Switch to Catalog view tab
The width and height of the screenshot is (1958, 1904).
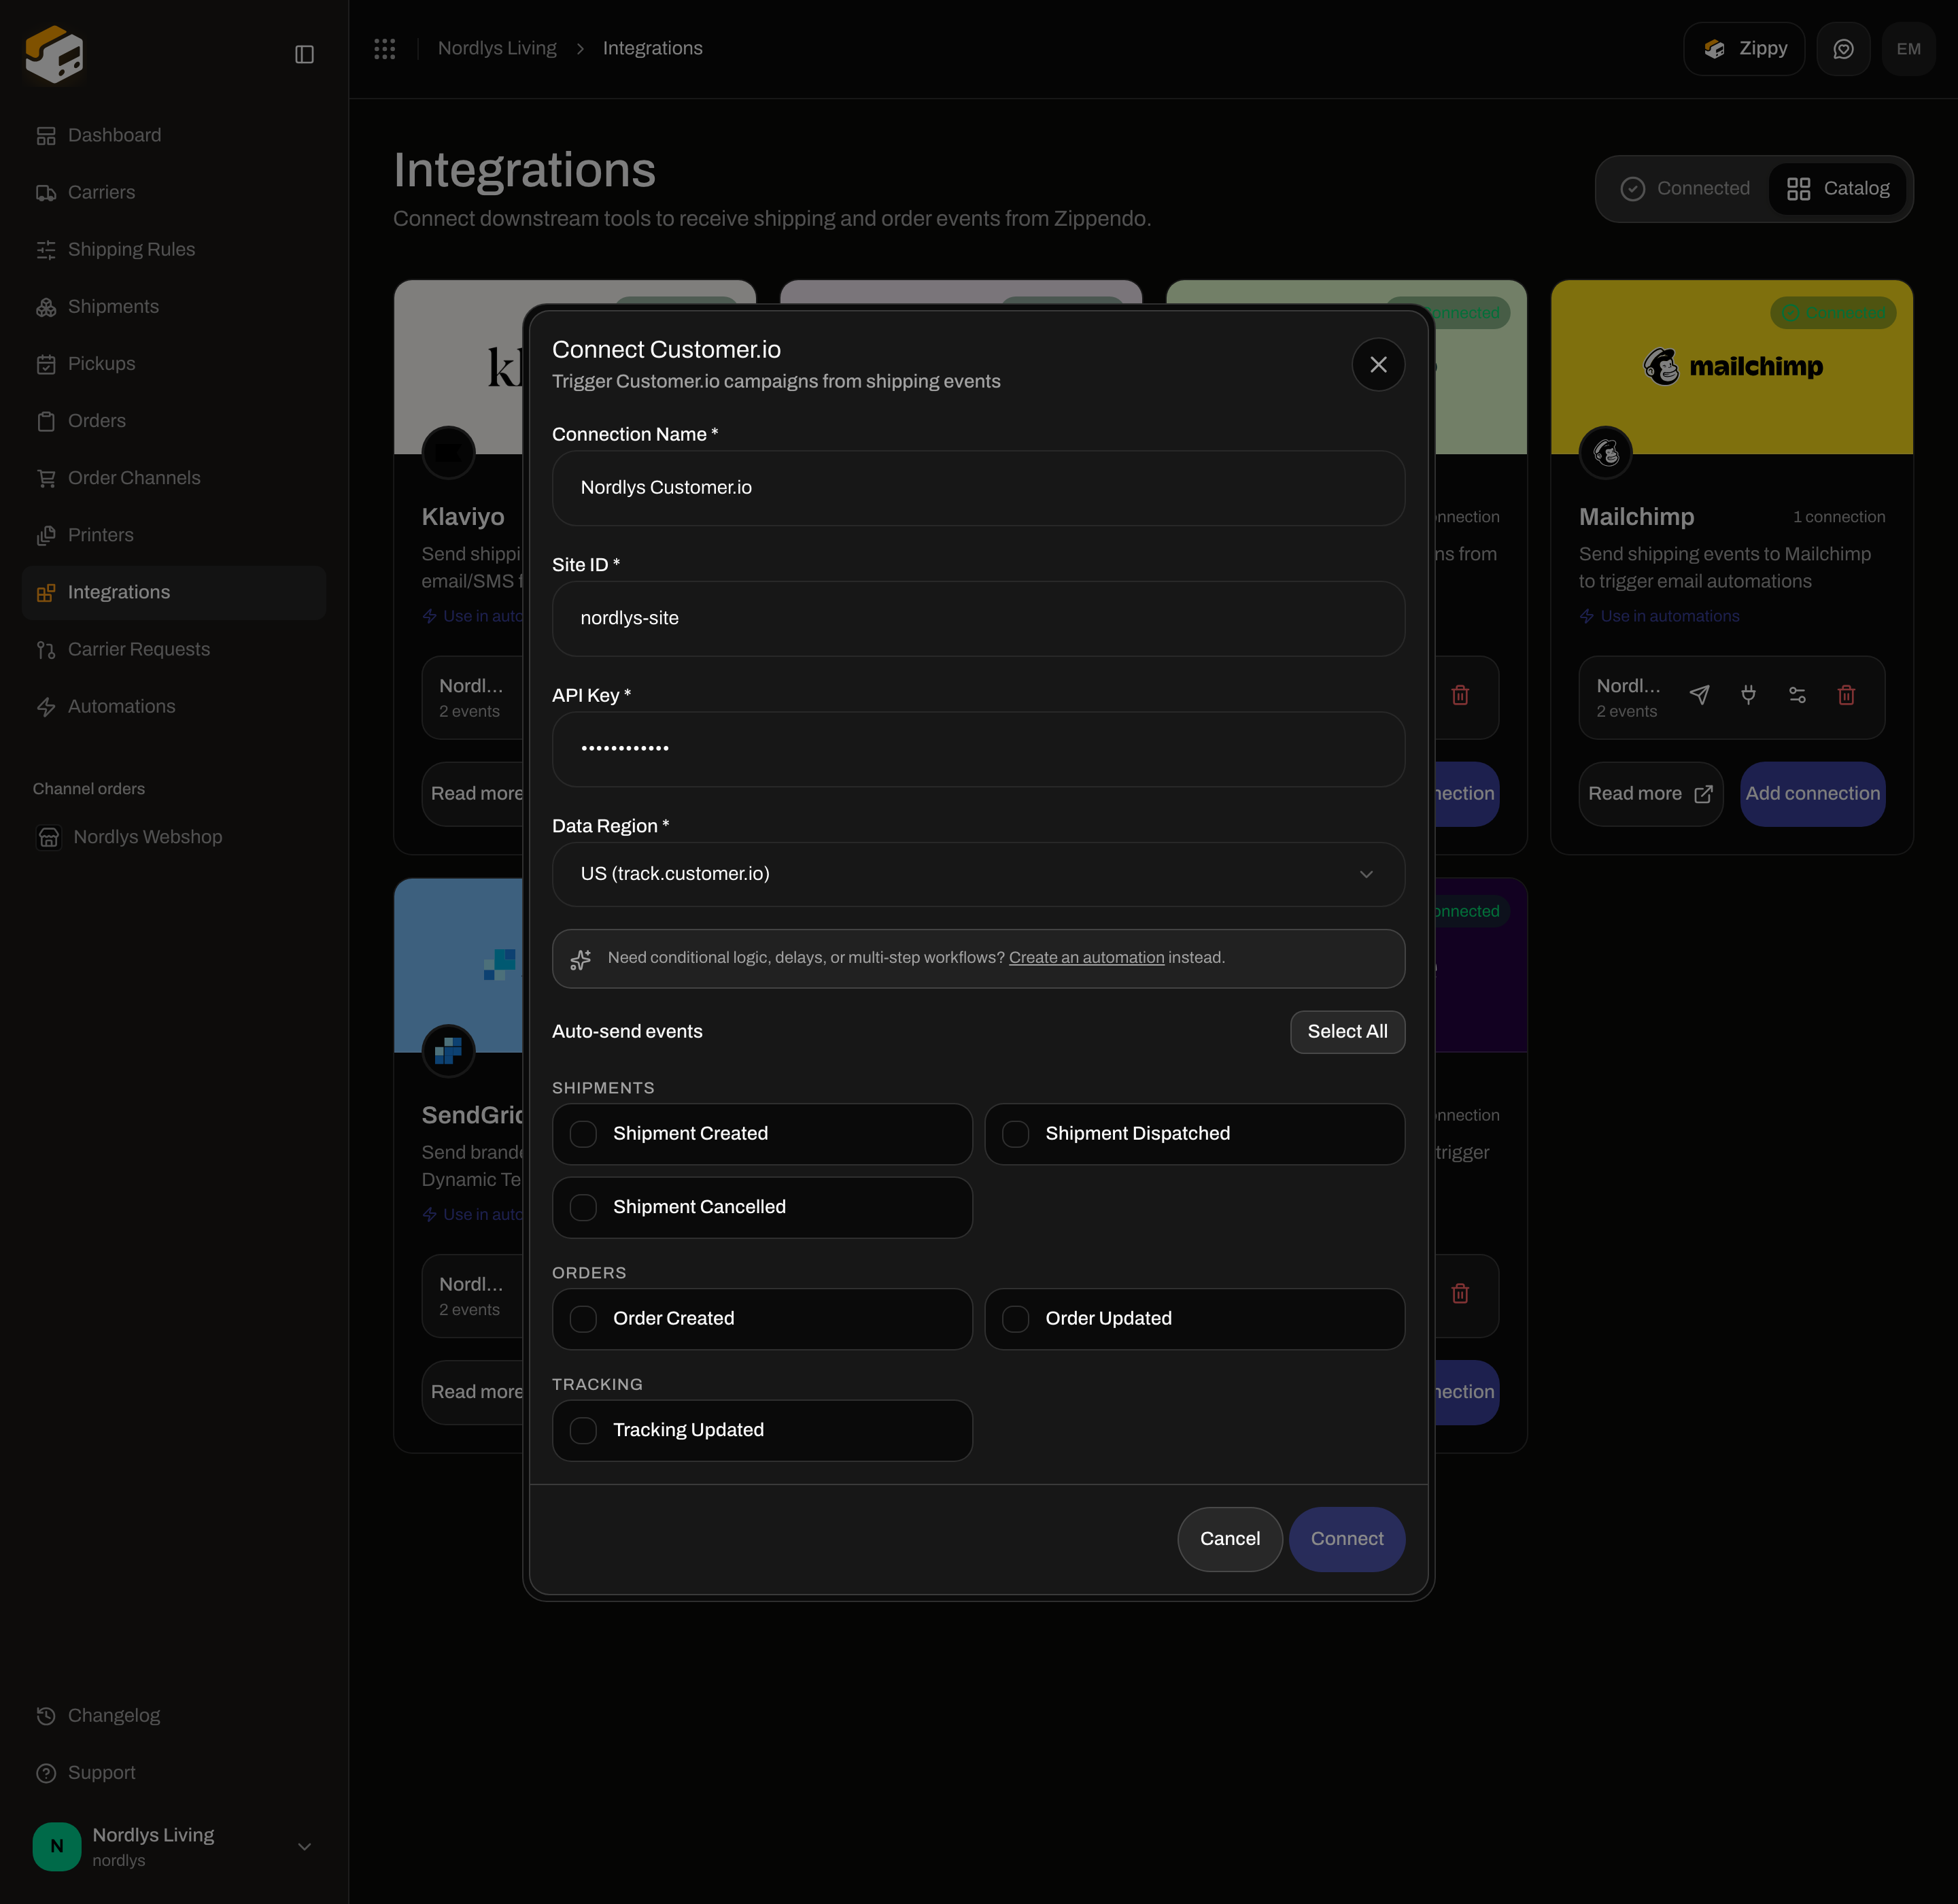[1838, 189]
